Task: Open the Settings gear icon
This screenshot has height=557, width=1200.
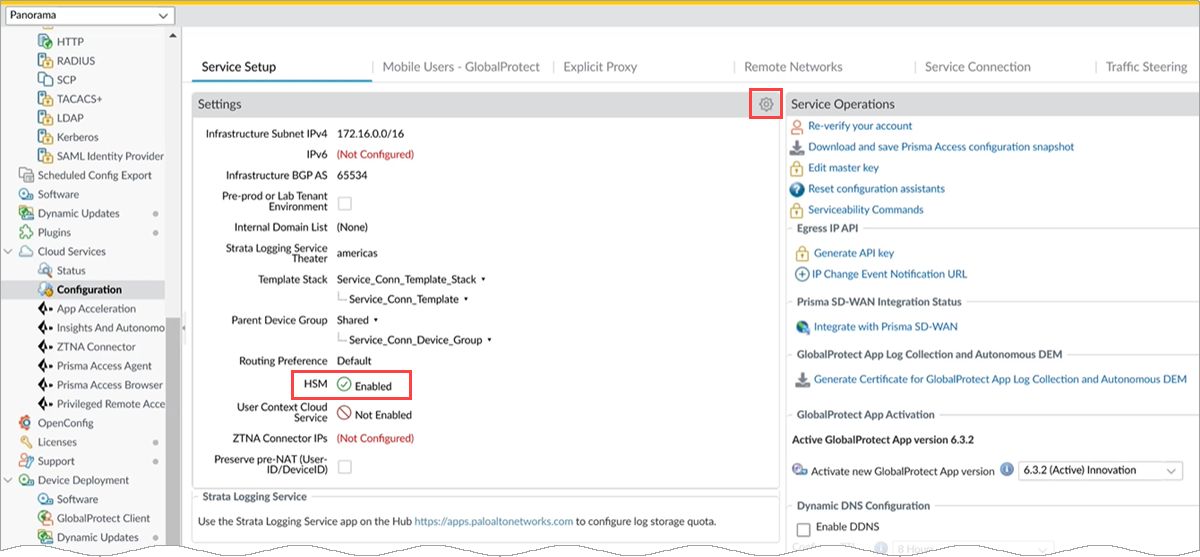Action: [765, 104]
